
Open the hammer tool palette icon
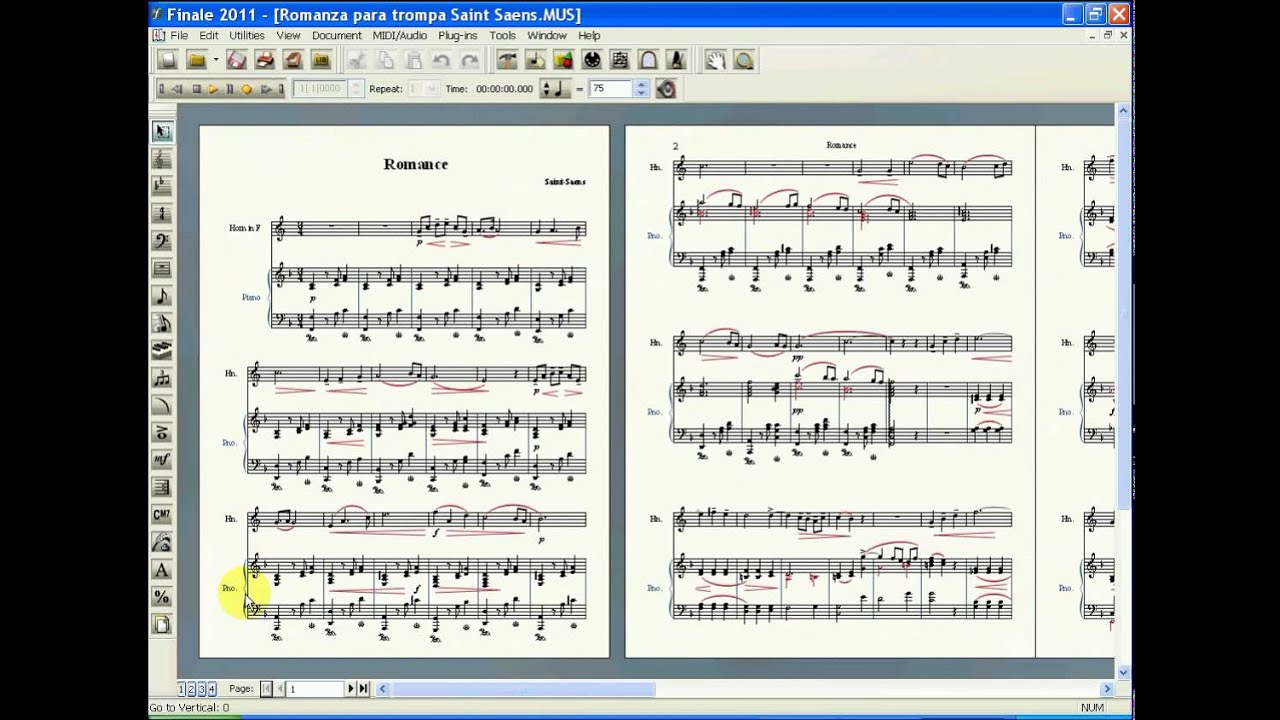coord(507,60)
